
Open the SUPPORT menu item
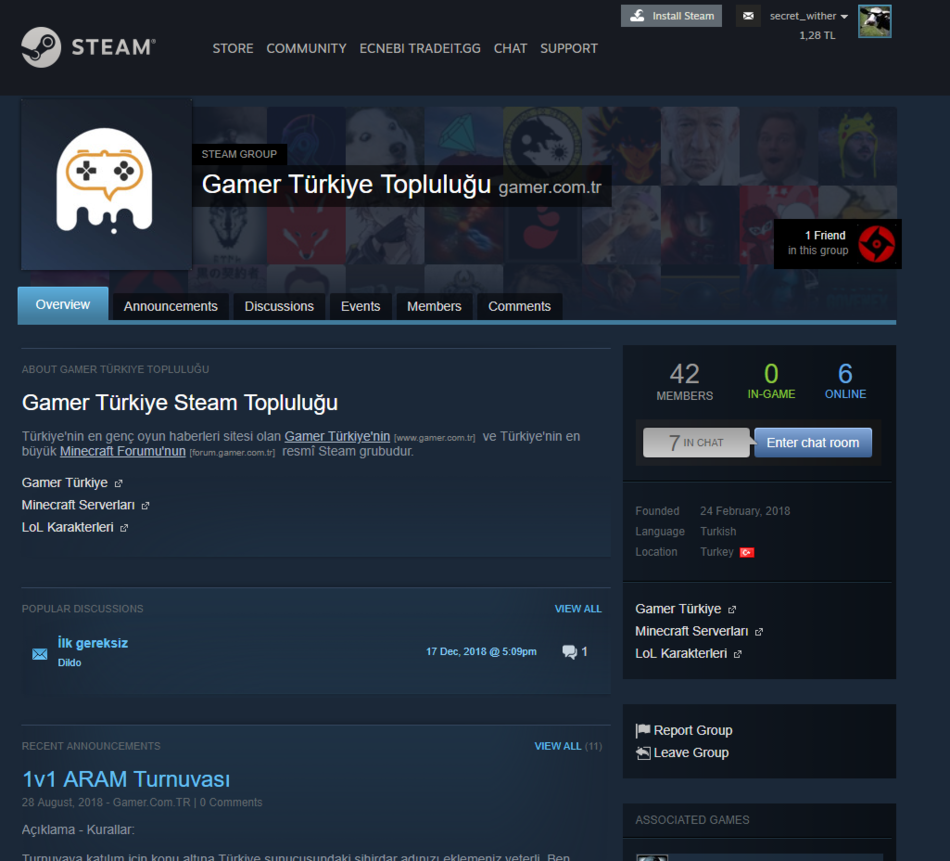(569, 48)
